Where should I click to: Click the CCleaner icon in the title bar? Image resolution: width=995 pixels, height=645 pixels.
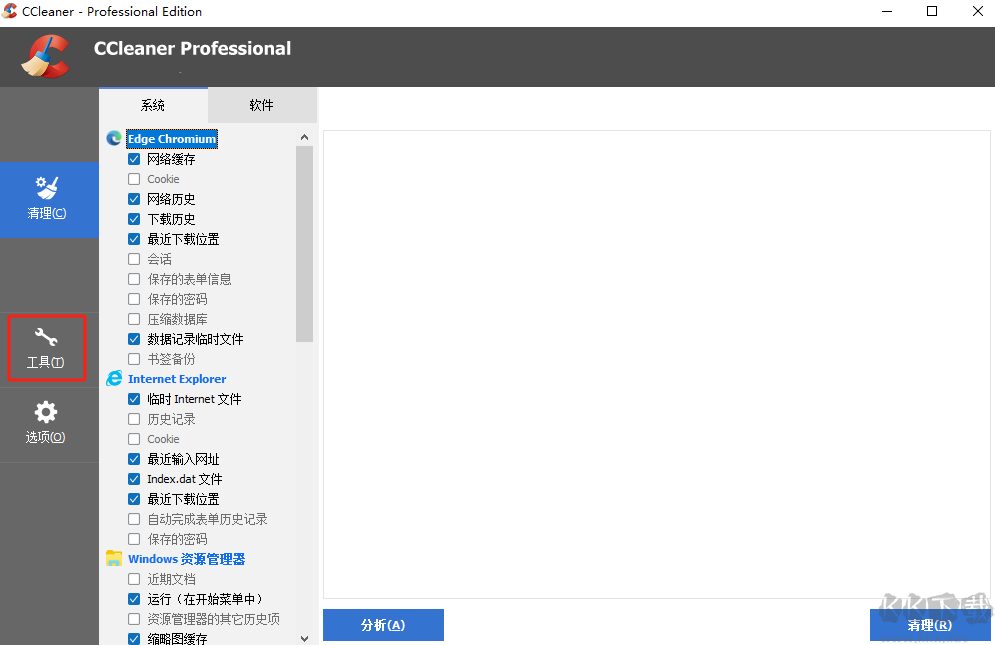pos(11,11)
